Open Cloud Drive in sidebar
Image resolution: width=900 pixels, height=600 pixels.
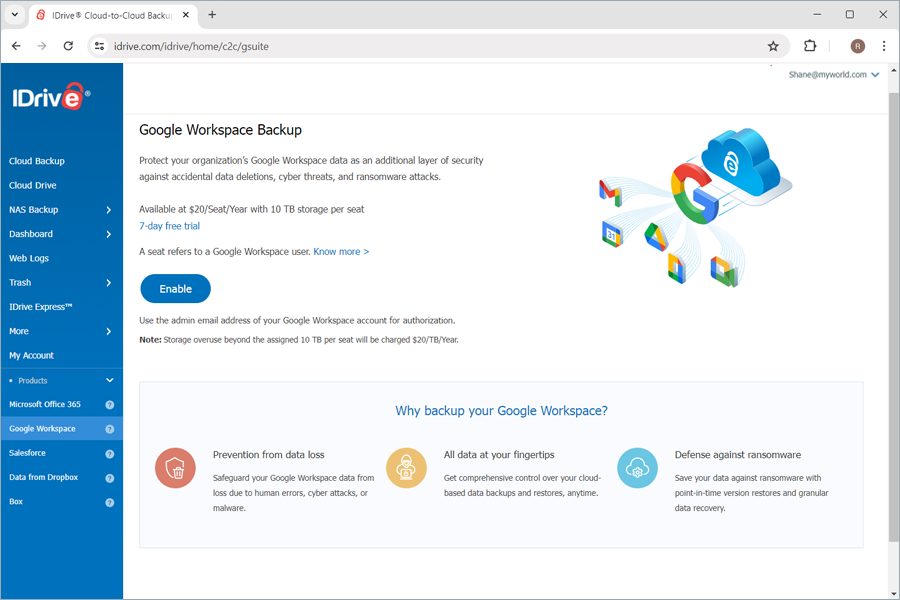33,185
